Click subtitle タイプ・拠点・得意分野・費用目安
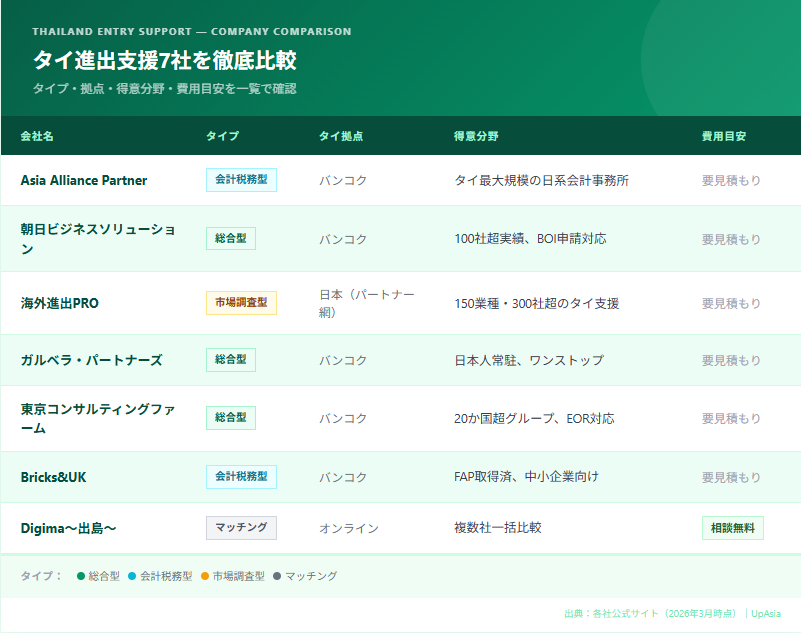801x633 pixels. point(164,88)
